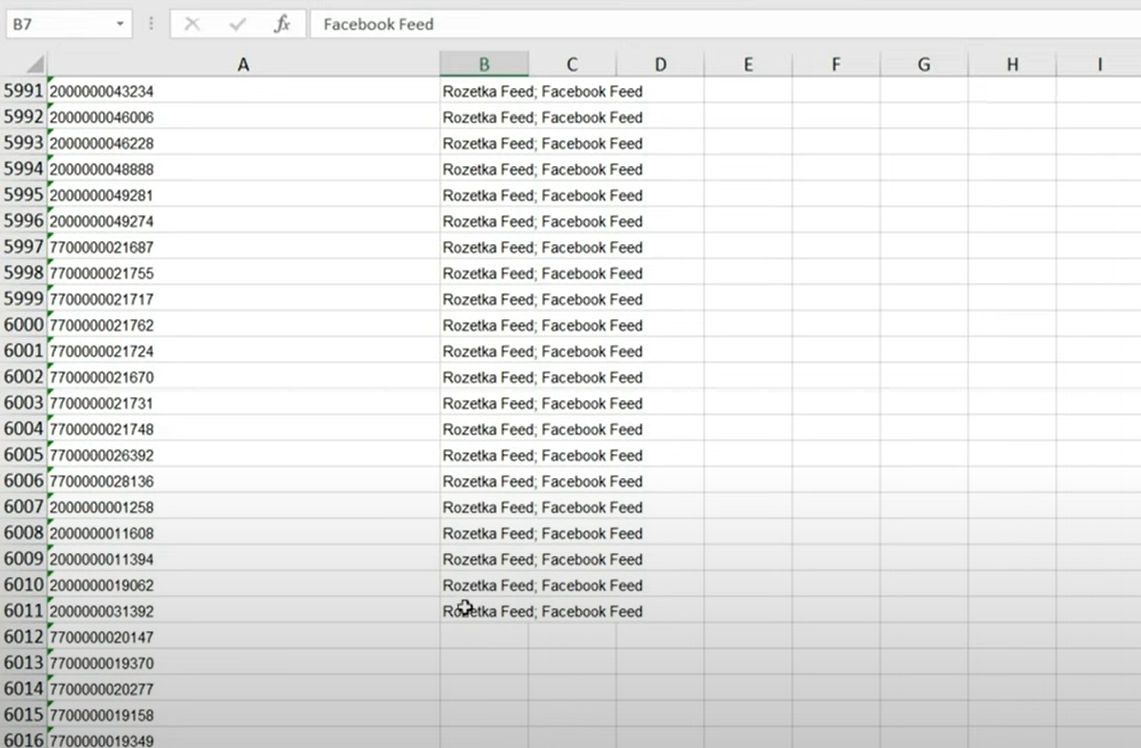Image resolution: width=1141 pixels, height=748 pixels.
Task: Click cell with value 2000000049281
Action: tap(244, 195)
